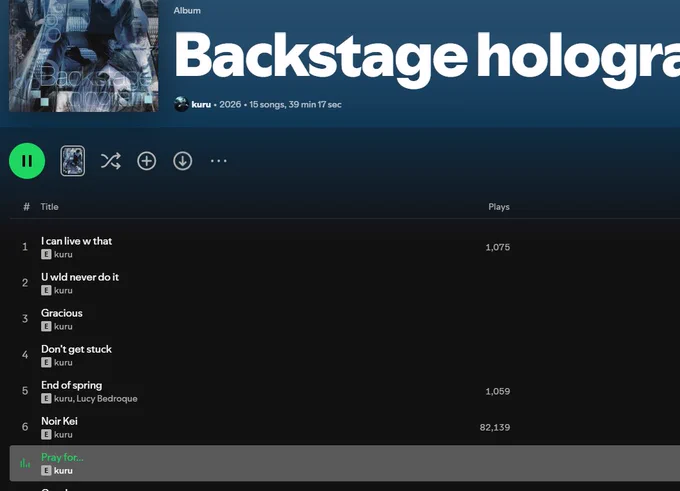Select the track Noir Kei
680x491 pixels.
coord(59,421)
